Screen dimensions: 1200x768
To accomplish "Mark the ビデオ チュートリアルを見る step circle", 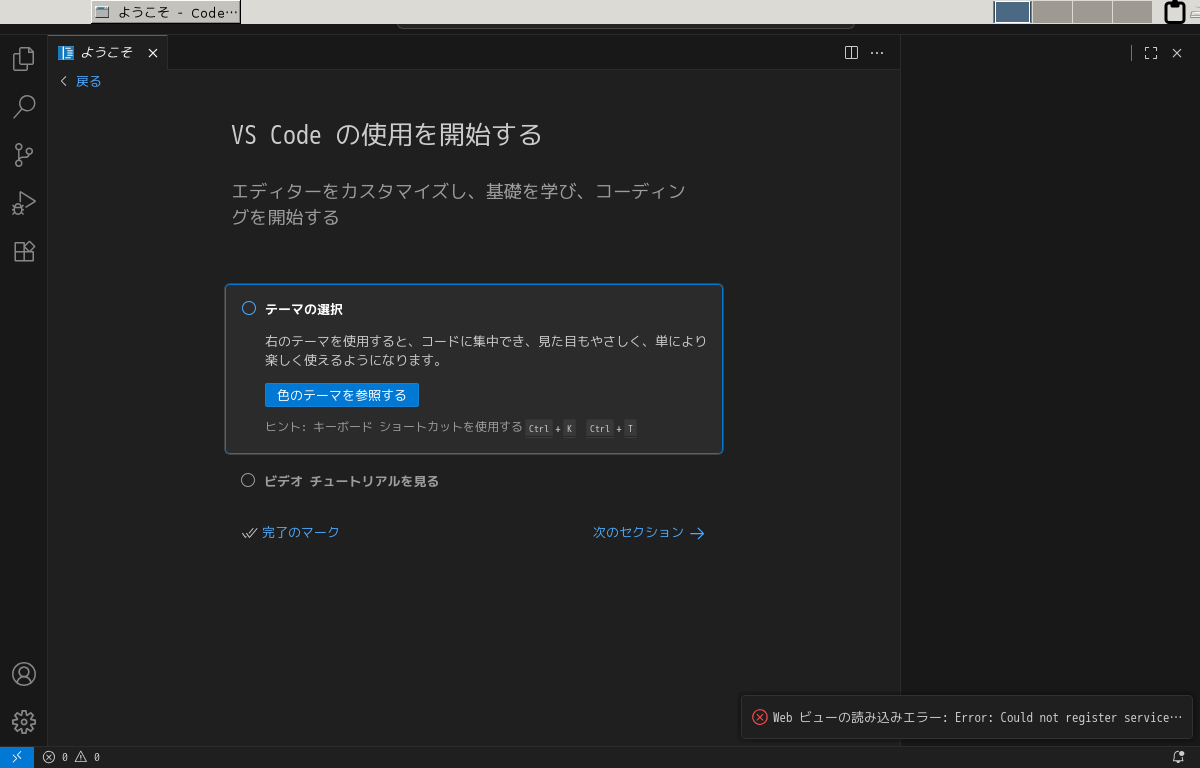I will pos(248,480).
